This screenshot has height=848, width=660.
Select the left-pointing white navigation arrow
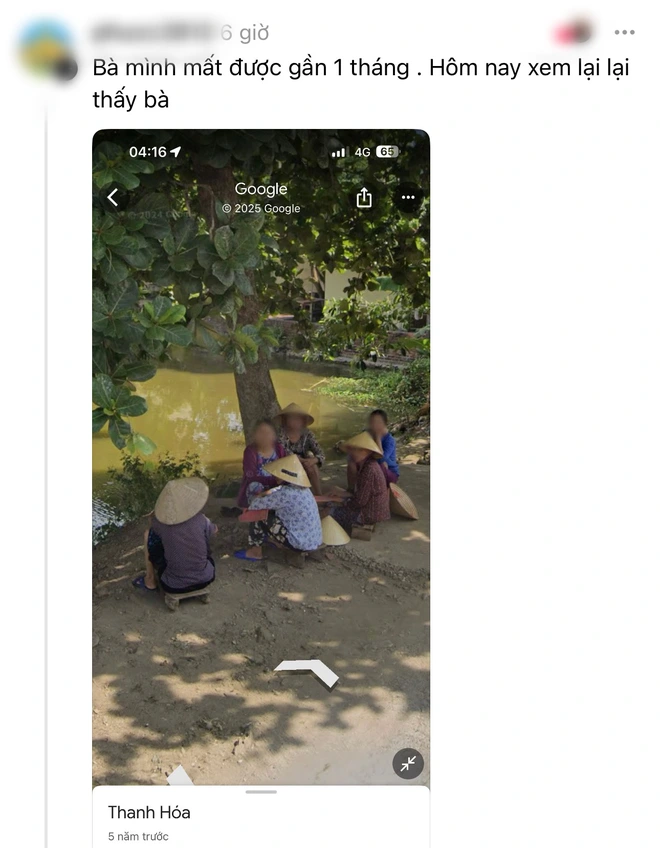(x=180, y=775)
